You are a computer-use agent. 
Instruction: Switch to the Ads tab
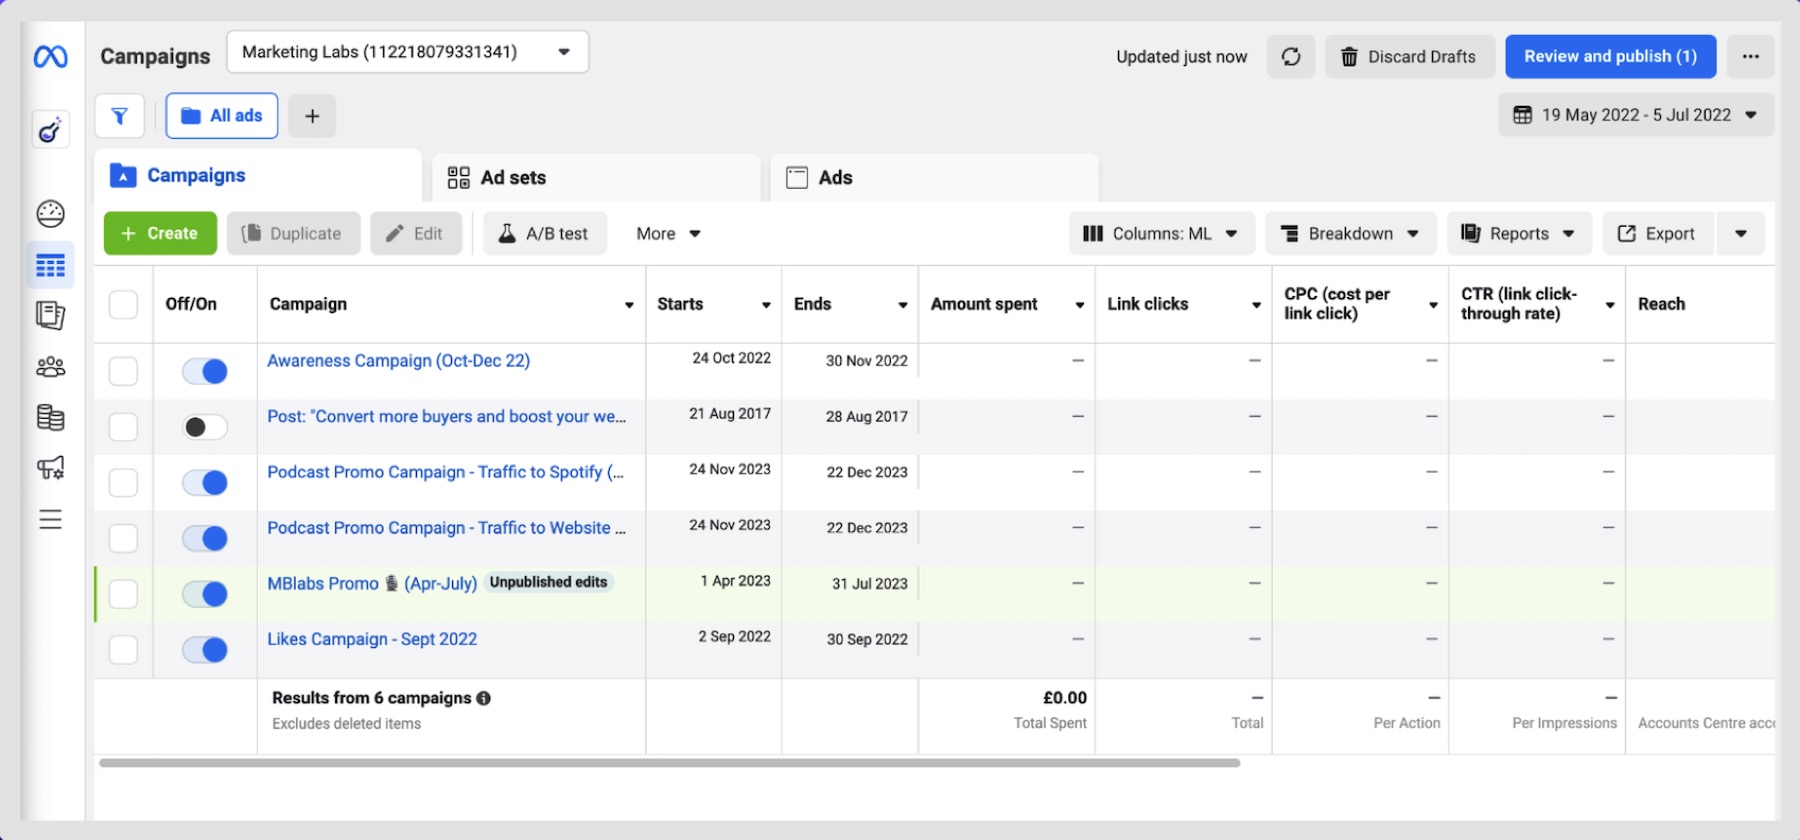(x=934, y=178)
